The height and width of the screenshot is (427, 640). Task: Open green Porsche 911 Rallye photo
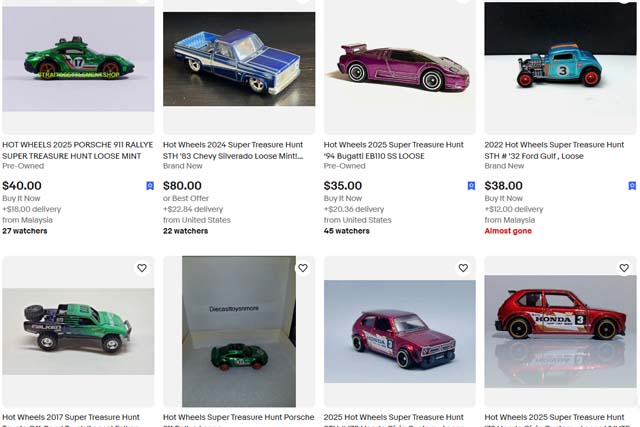click(x=78, y=60)
